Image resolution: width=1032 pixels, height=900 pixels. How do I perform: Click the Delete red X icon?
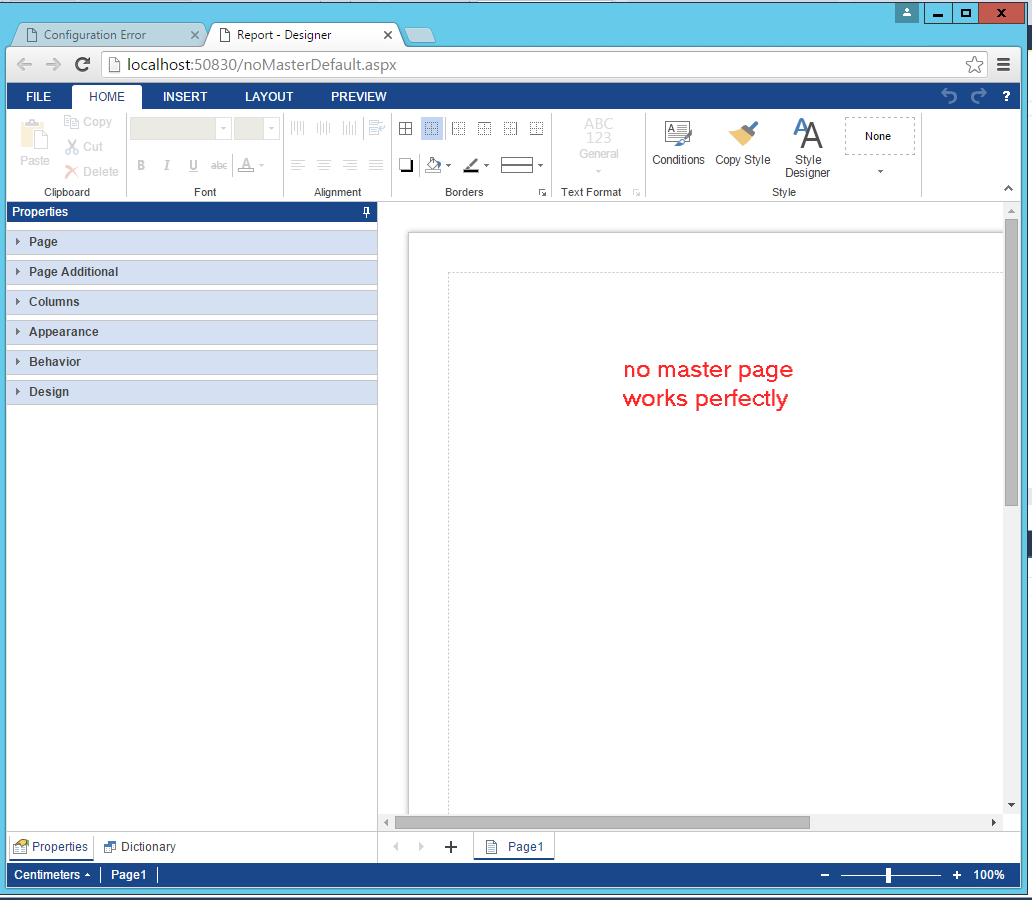(71, 172)
